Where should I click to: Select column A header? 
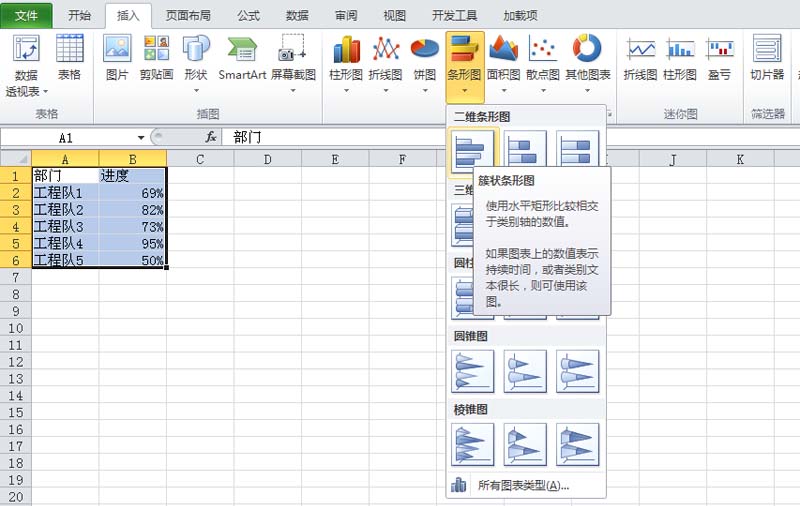click(x=65, y=159)
